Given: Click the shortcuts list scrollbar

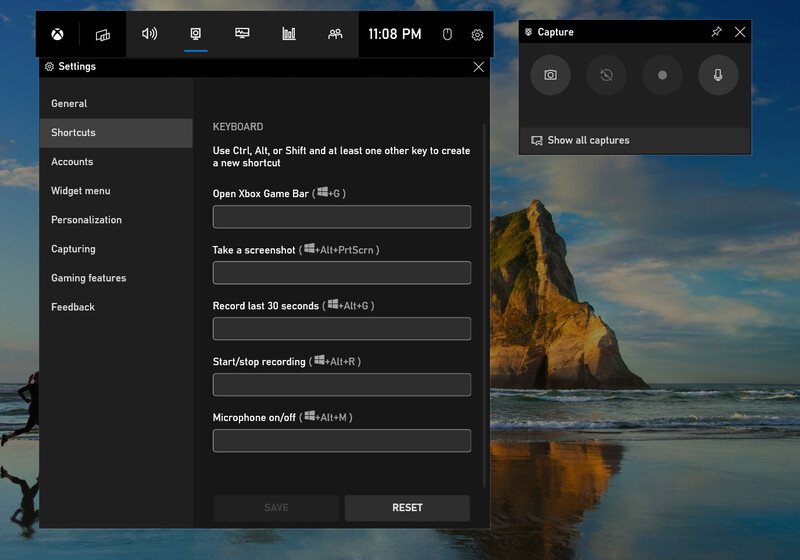Looking at the screenshot, I should [484, 306].
